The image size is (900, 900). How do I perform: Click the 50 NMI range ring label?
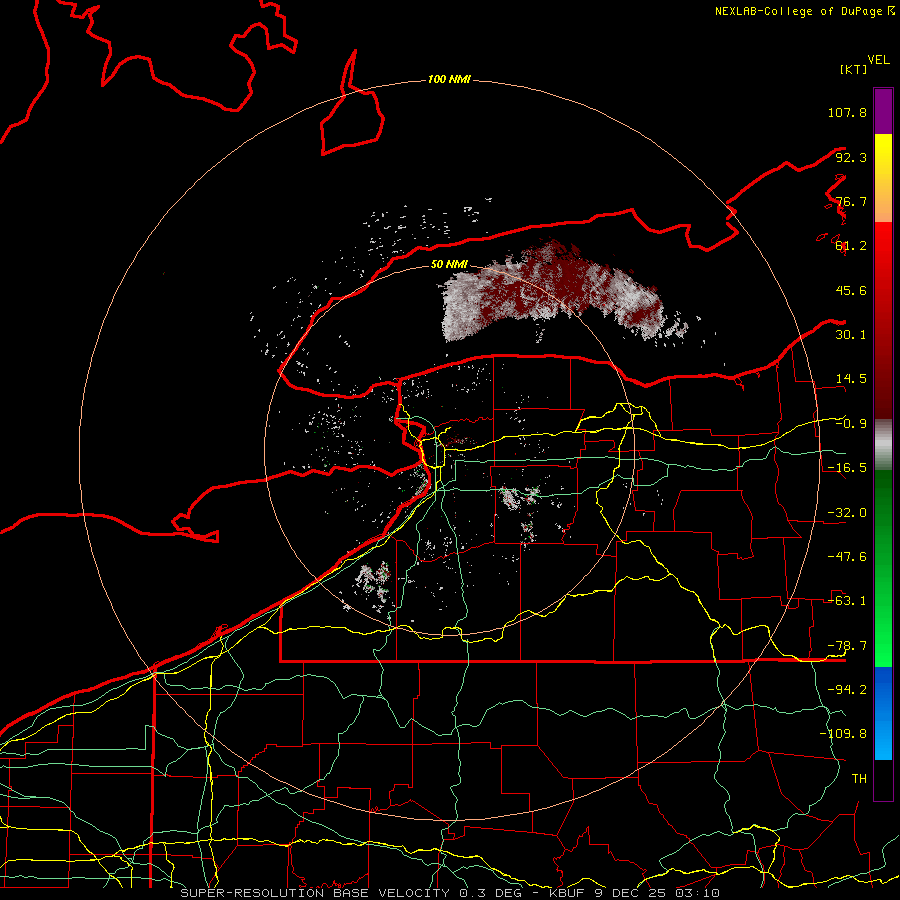tap(449, 264)
